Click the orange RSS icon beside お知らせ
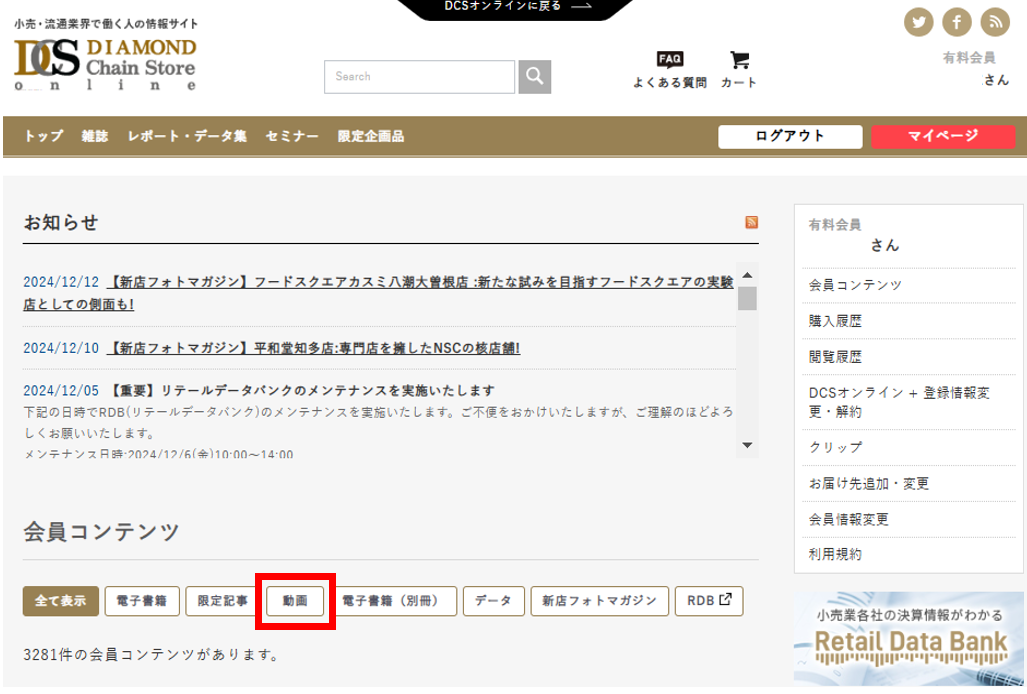The height and width of the screenshot is (694, 1027). tap(751, 222)
